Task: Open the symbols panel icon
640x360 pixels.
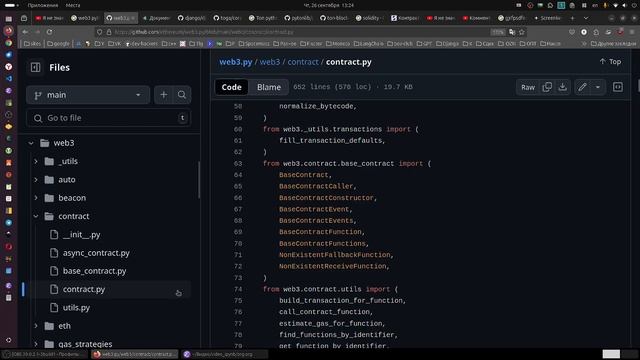Action: click(x=618, y=87)
